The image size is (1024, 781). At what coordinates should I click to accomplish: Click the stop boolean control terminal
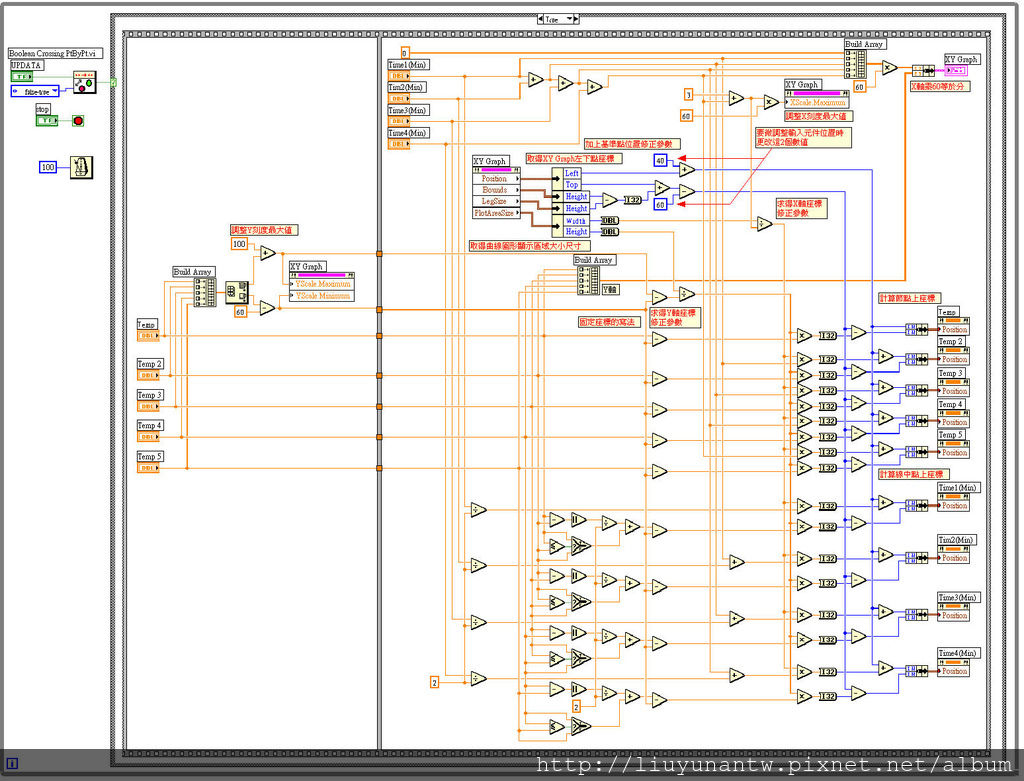[47, 121]
